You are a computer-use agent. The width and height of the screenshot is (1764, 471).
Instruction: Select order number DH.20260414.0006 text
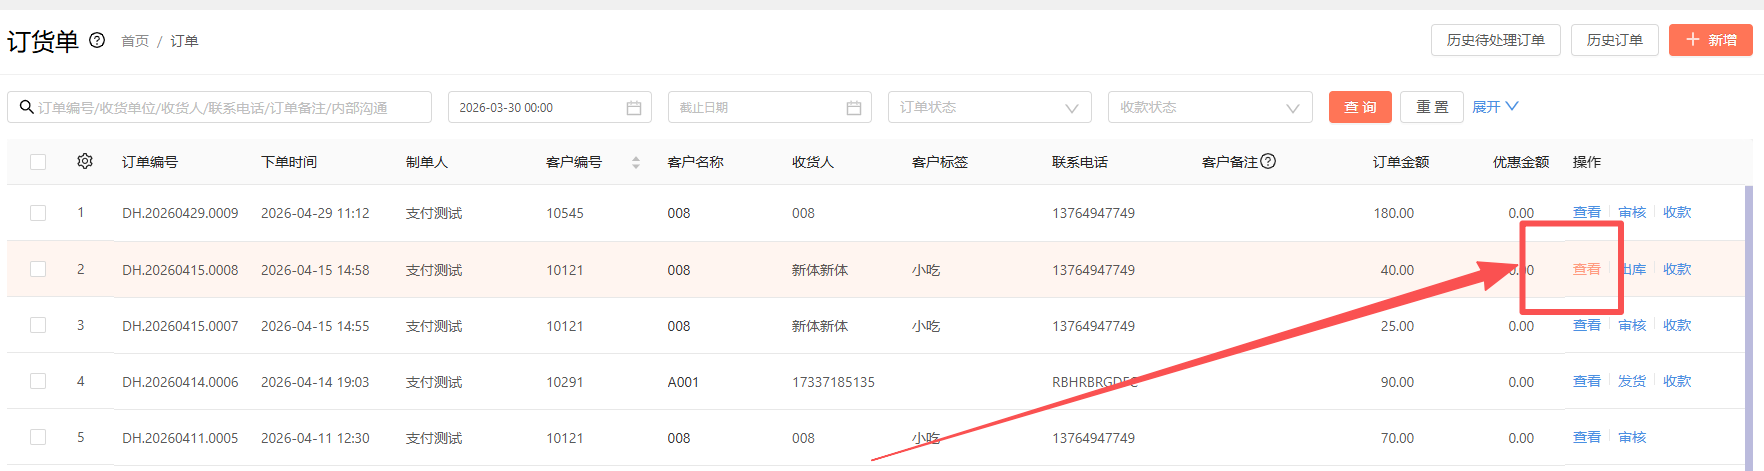point(180,382)
